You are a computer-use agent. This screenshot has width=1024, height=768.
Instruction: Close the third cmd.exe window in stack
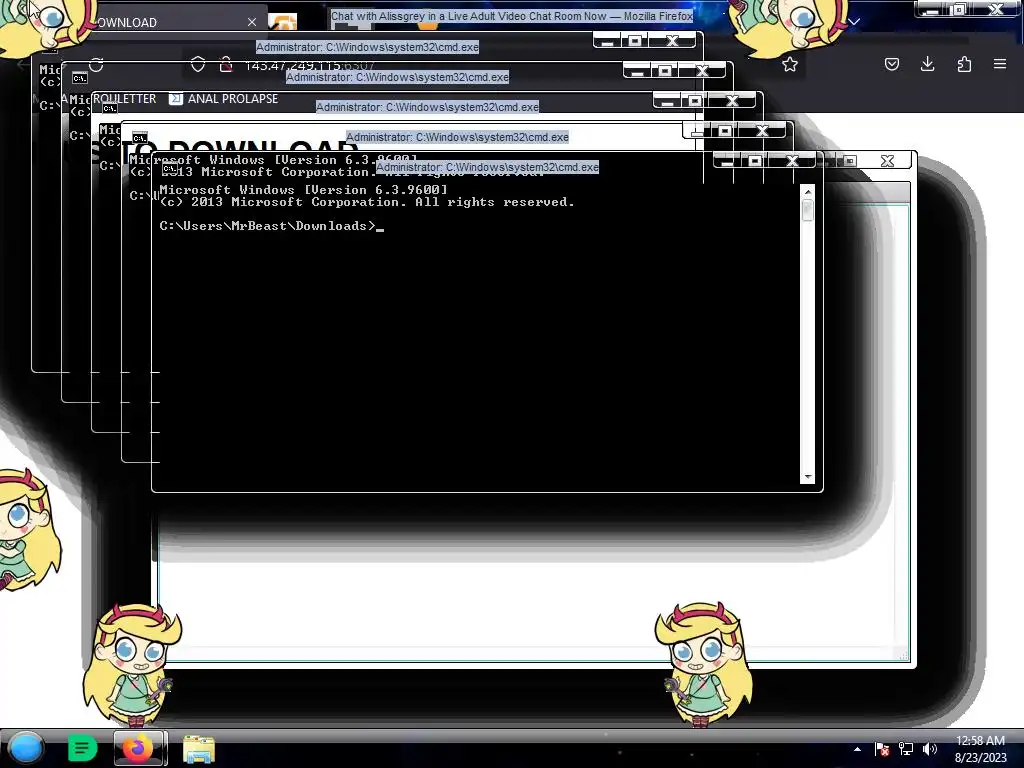[x=732, y=101]
